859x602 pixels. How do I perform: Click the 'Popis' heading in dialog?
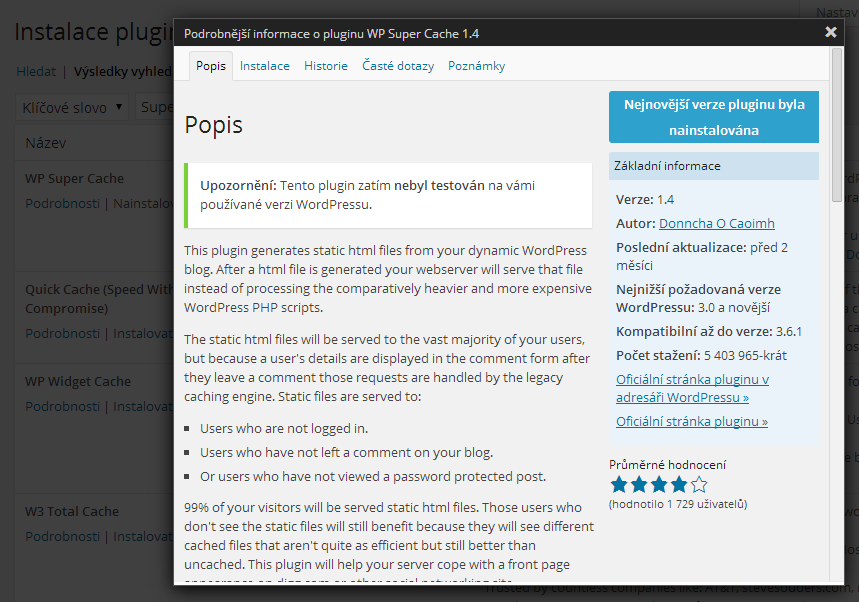coord(214,125)
